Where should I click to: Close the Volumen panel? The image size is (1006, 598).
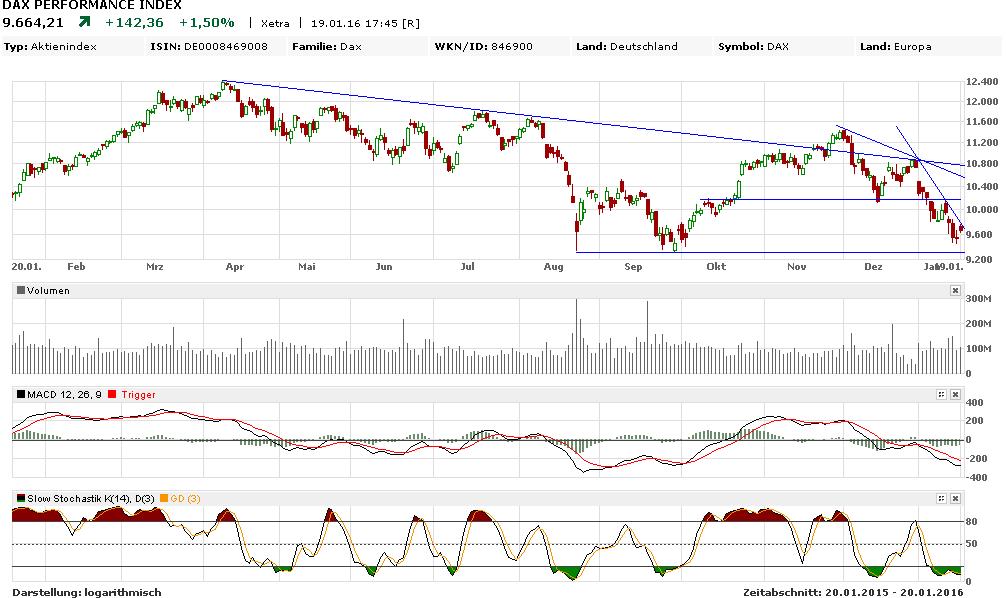coord(955,291)
